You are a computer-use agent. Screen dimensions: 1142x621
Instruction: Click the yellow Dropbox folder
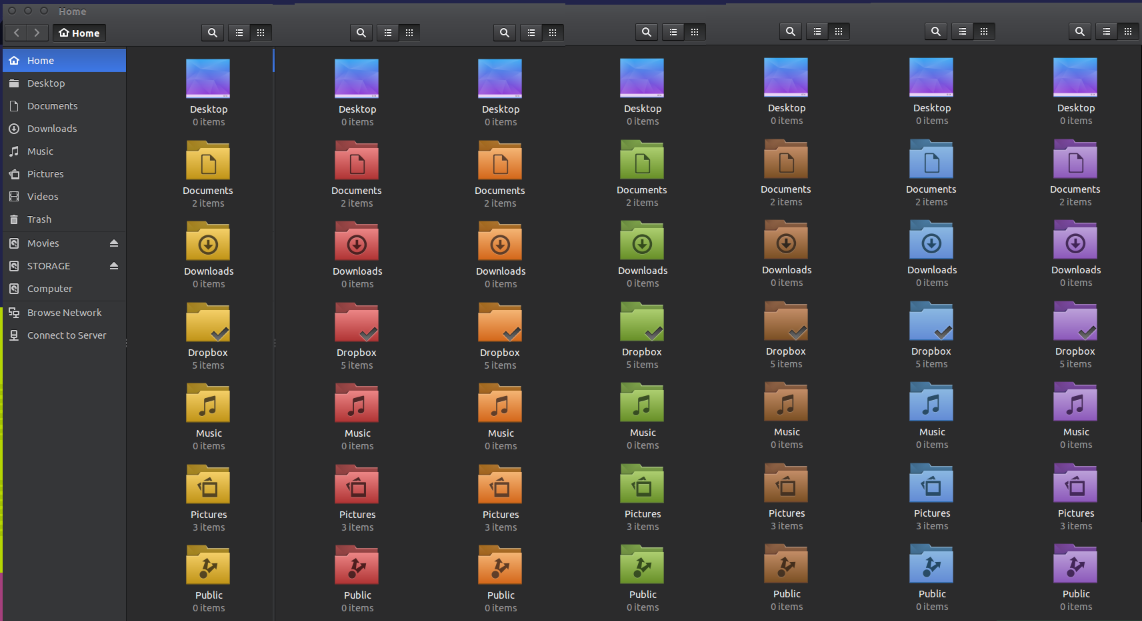(x=208, y=323)
